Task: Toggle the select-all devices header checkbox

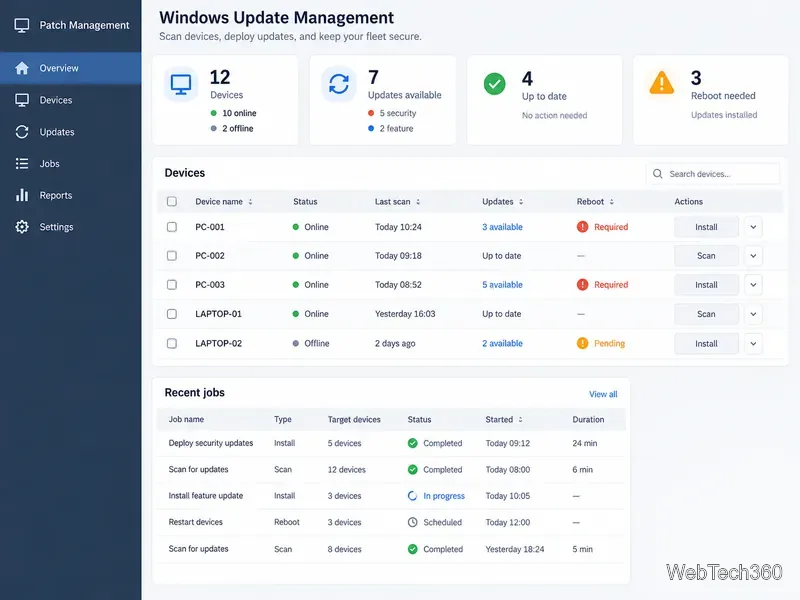Action: (x=172, y=202)
